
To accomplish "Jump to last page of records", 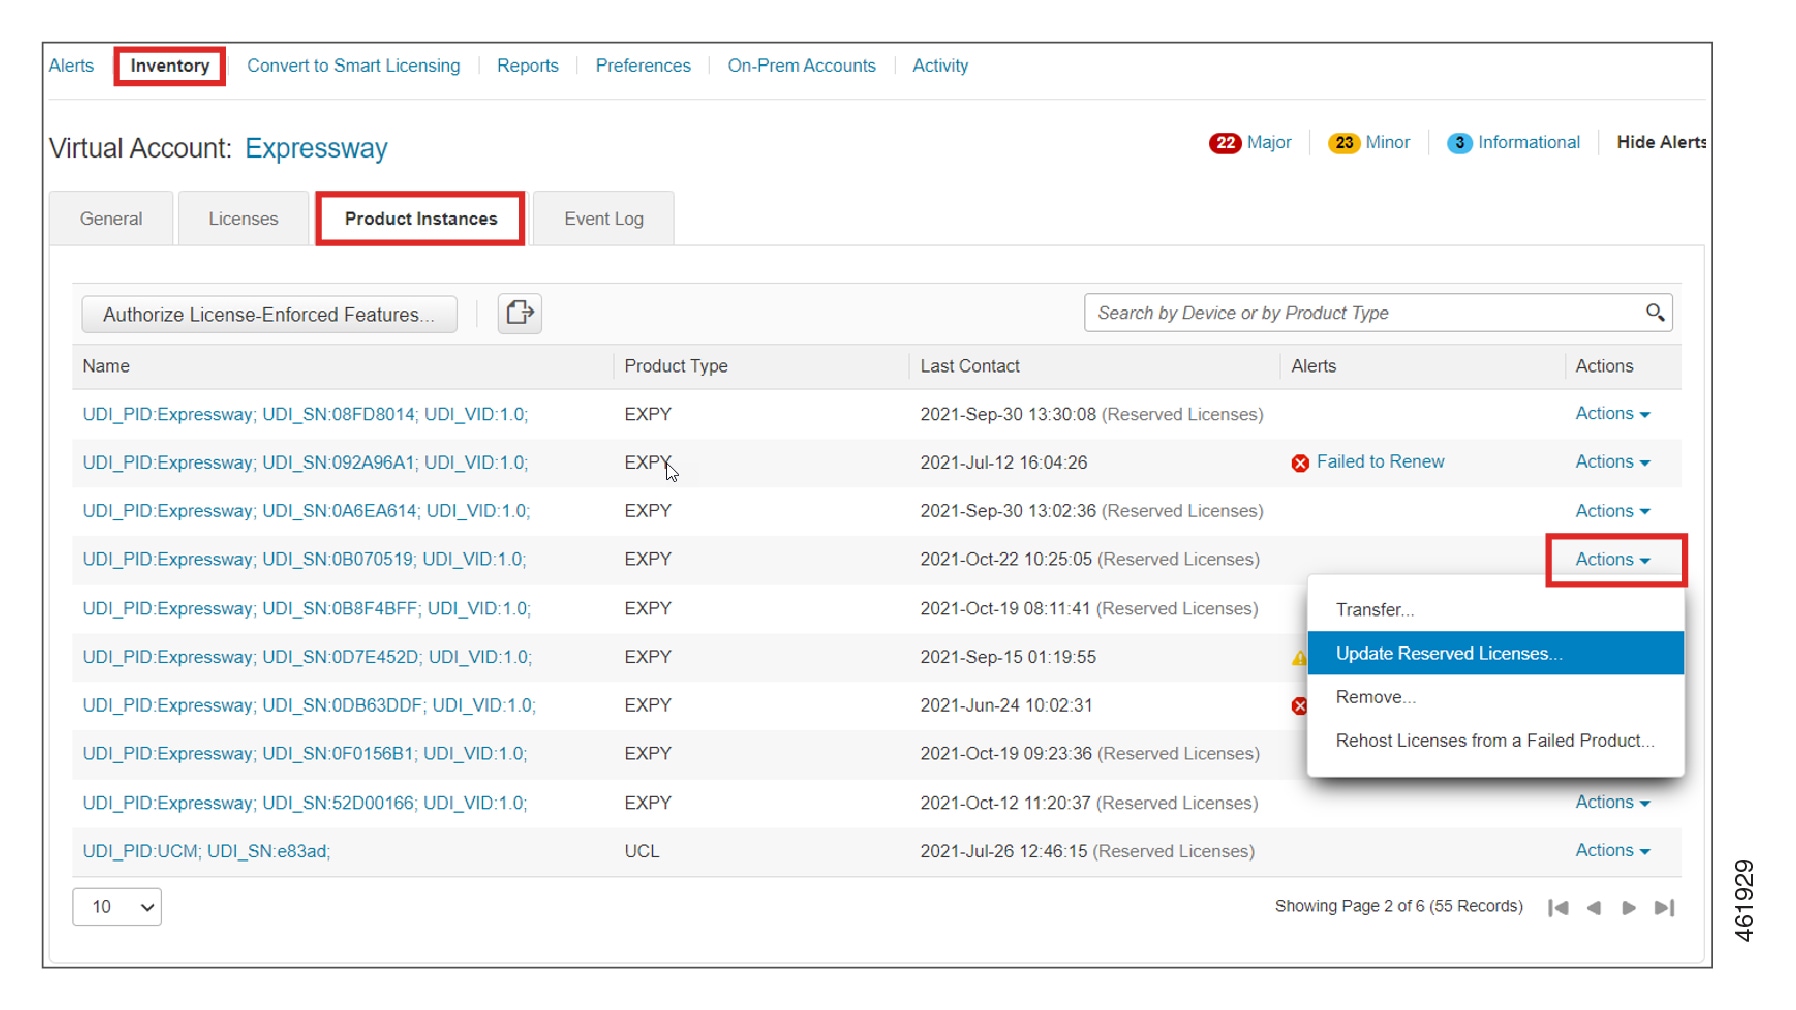I will [x=1665, y=908].
